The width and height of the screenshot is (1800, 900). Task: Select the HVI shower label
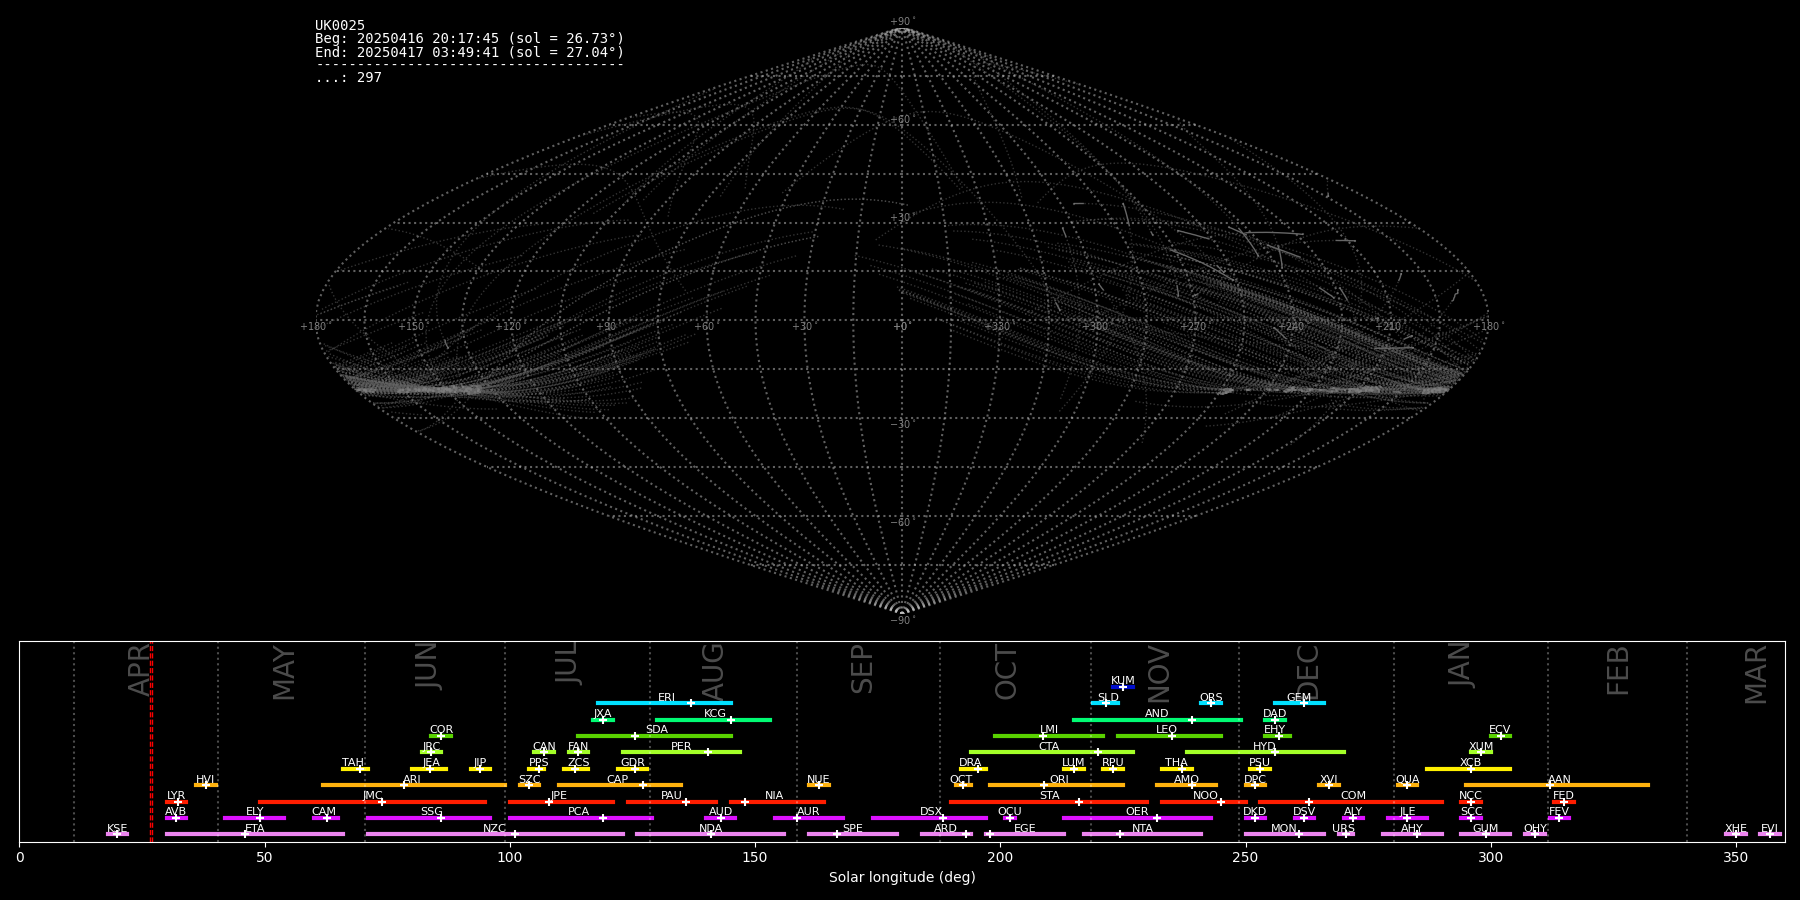click(206, 780)
